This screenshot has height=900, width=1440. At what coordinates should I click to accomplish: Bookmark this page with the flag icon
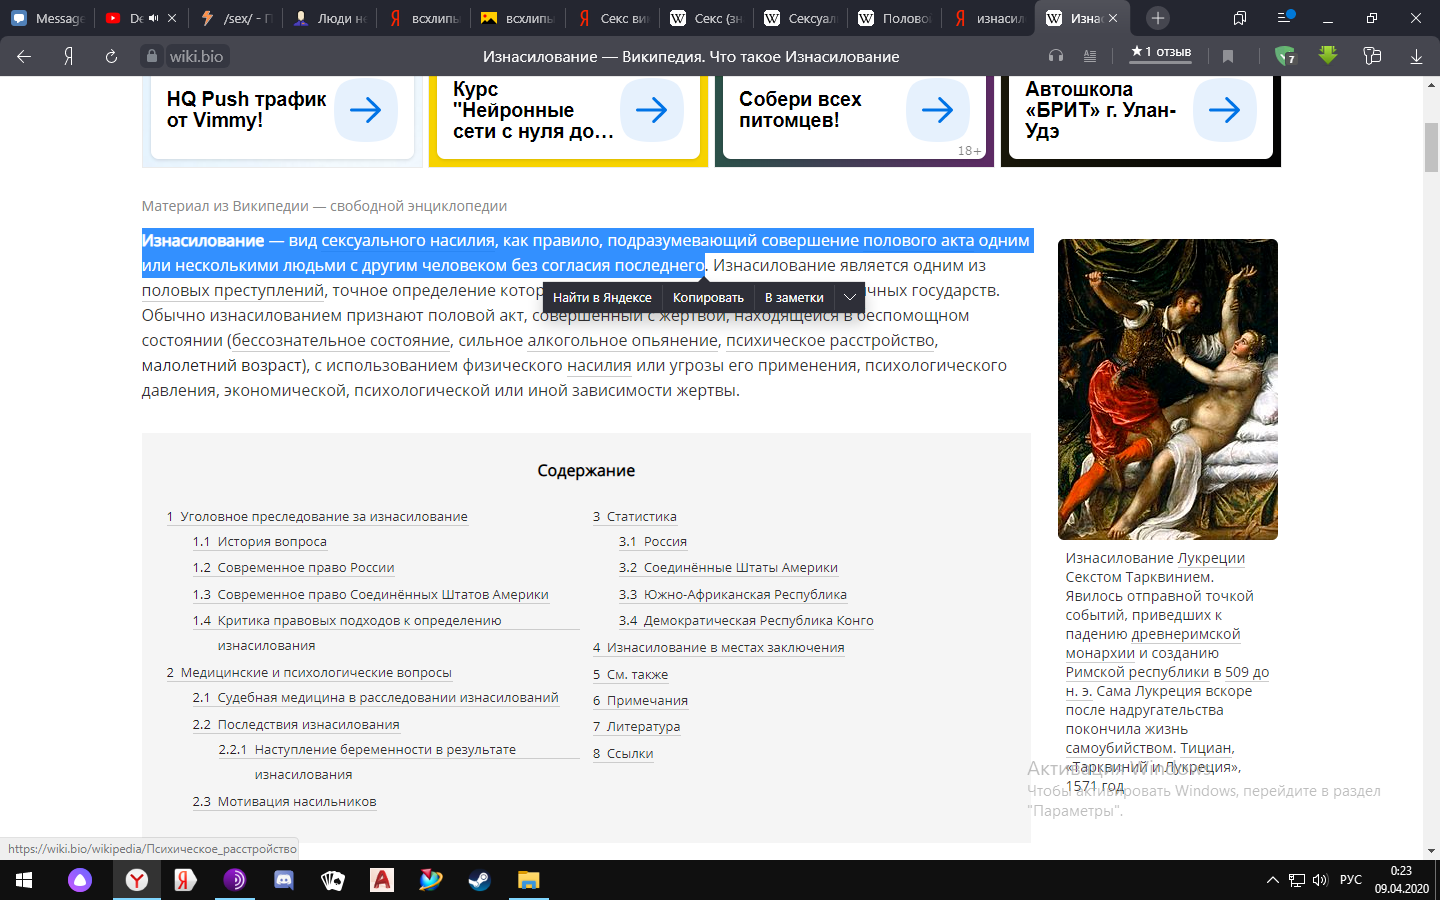click(x=1228, y=56)
